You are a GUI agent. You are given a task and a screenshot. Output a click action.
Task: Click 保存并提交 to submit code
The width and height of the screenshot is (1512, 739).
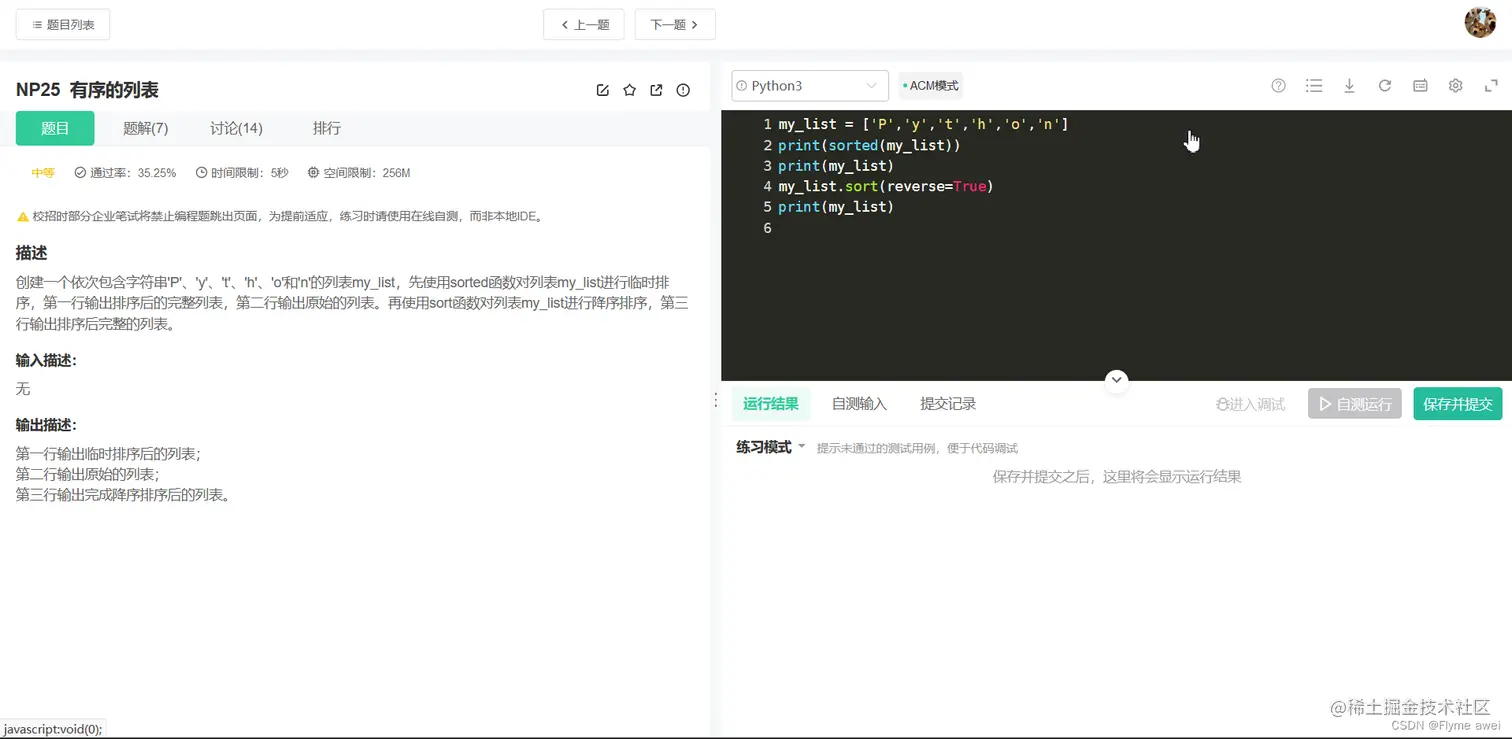1457,403
